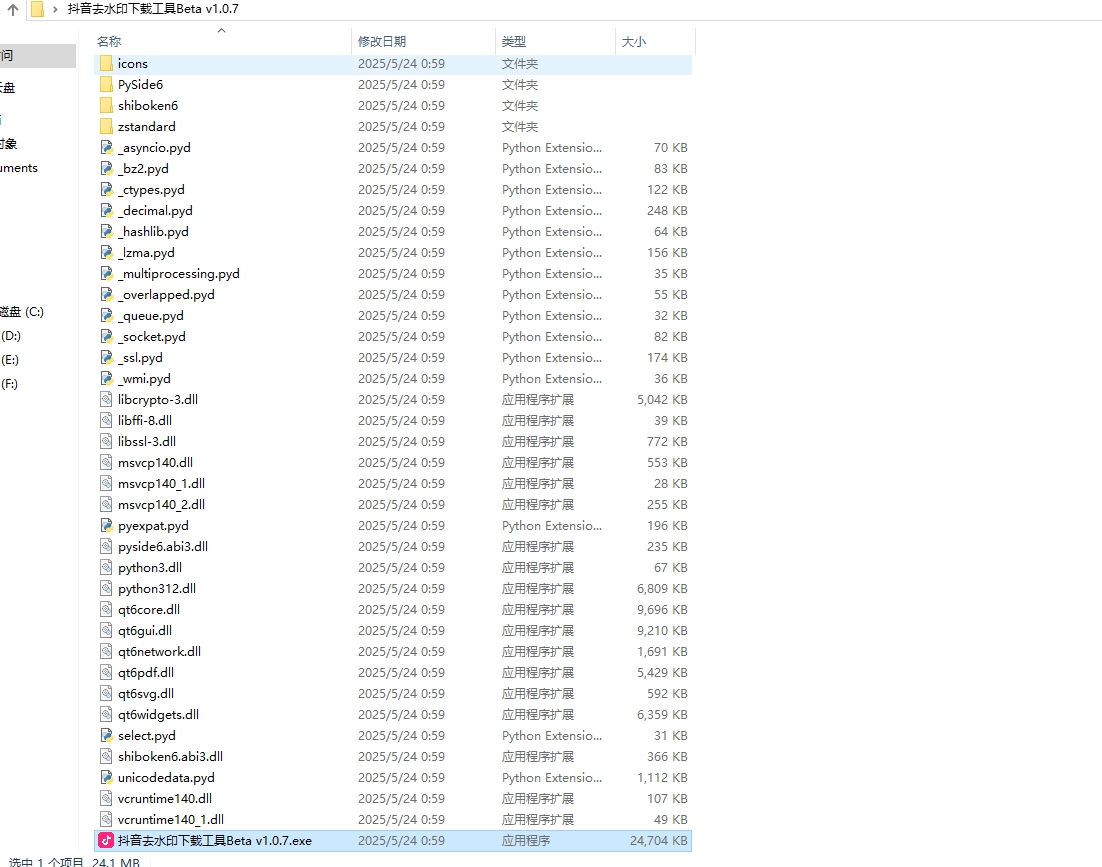The height and width of the screenshot is (867, 1102).
Task: Click the PySide6 folder icon
Action: tap(106, 84)
